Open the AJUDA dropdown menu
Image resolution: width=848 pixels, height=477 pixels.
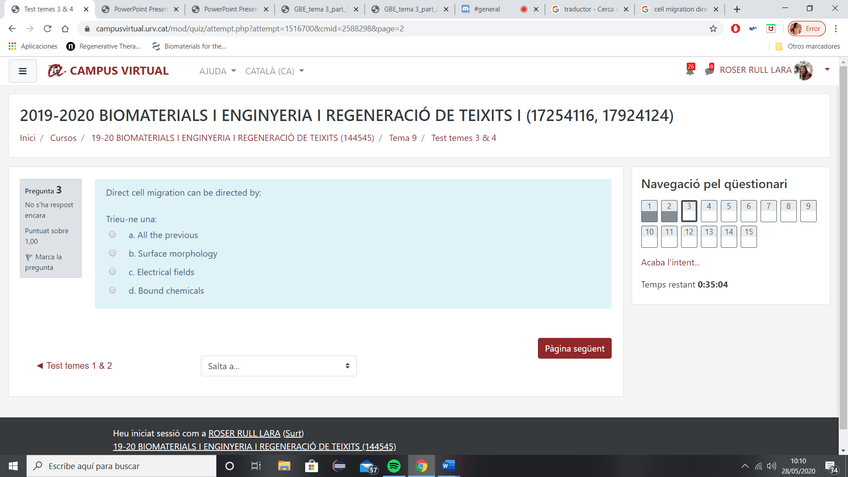click(217, 71)
